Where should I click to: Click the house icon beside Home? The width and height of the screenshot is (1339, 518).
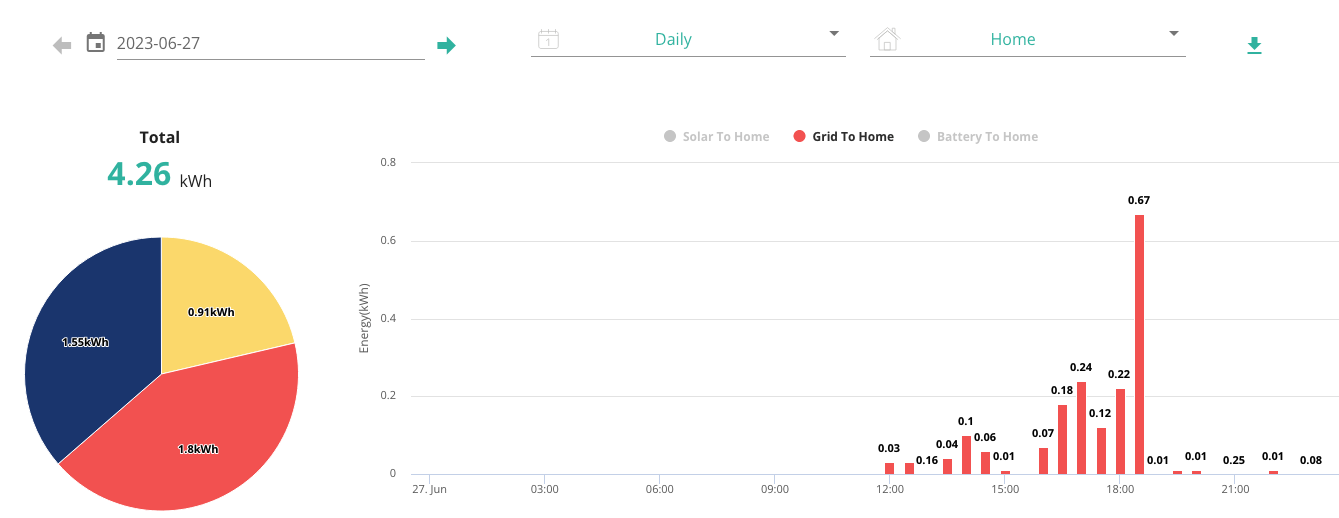pos(887,40)
